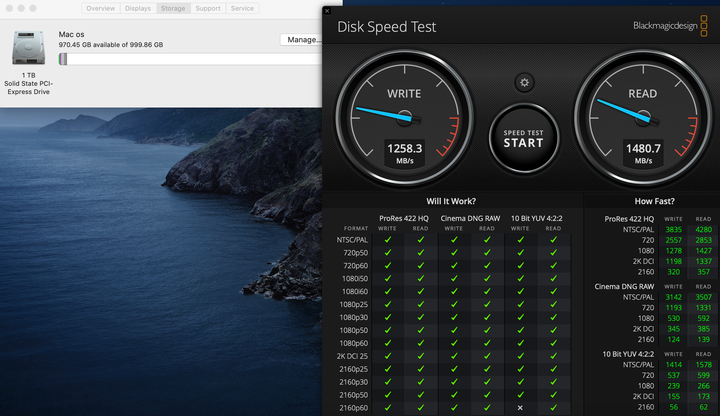Click 10 Bit YUV 2160 write value 56
720x416 pixels.
(x=674, y=407)
